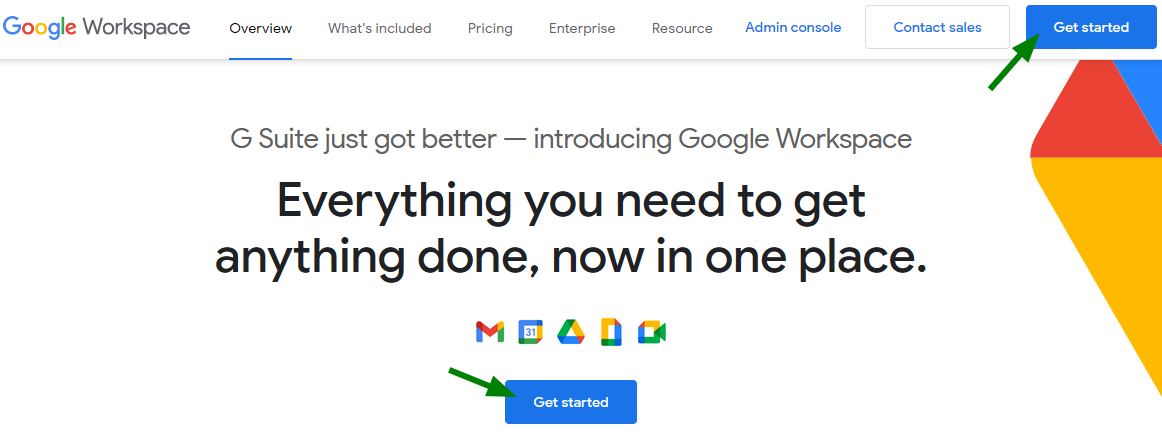Open the What's included tab

pyautogui.click(x=379, y=28)
